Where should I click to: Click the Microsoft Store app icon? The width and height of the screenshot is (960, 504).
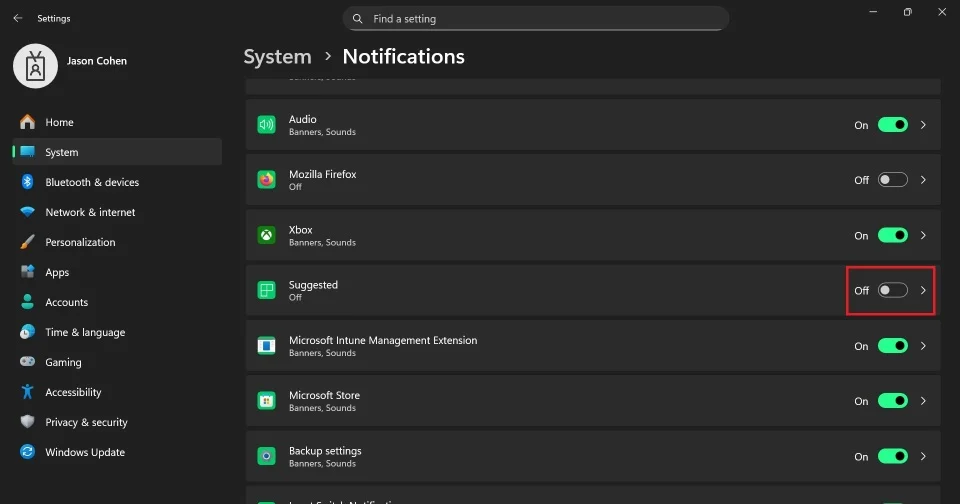(266, 401)
